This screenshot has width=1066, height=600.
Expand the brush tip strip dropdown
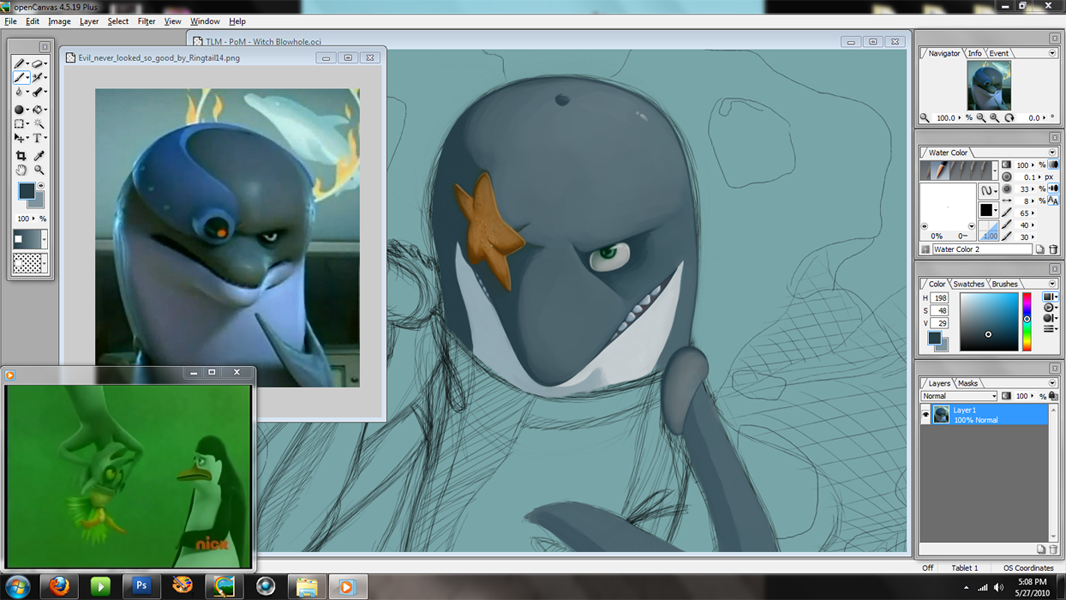coord(995,170)
